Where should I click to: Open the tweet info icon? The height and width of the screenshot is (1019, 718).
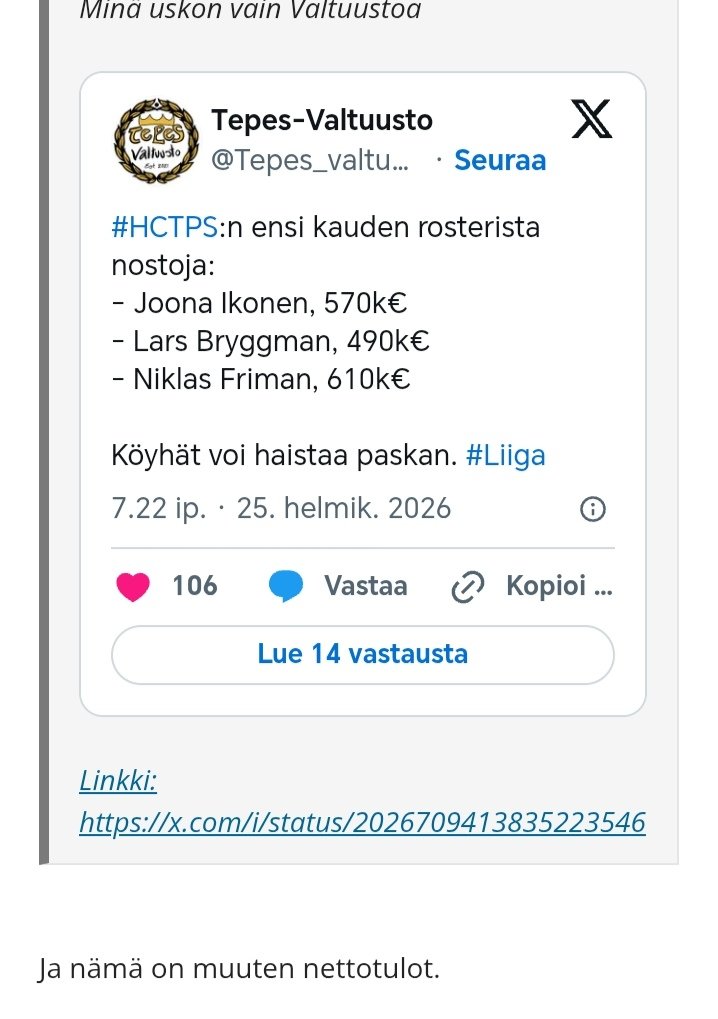click(x=592, y=509)
